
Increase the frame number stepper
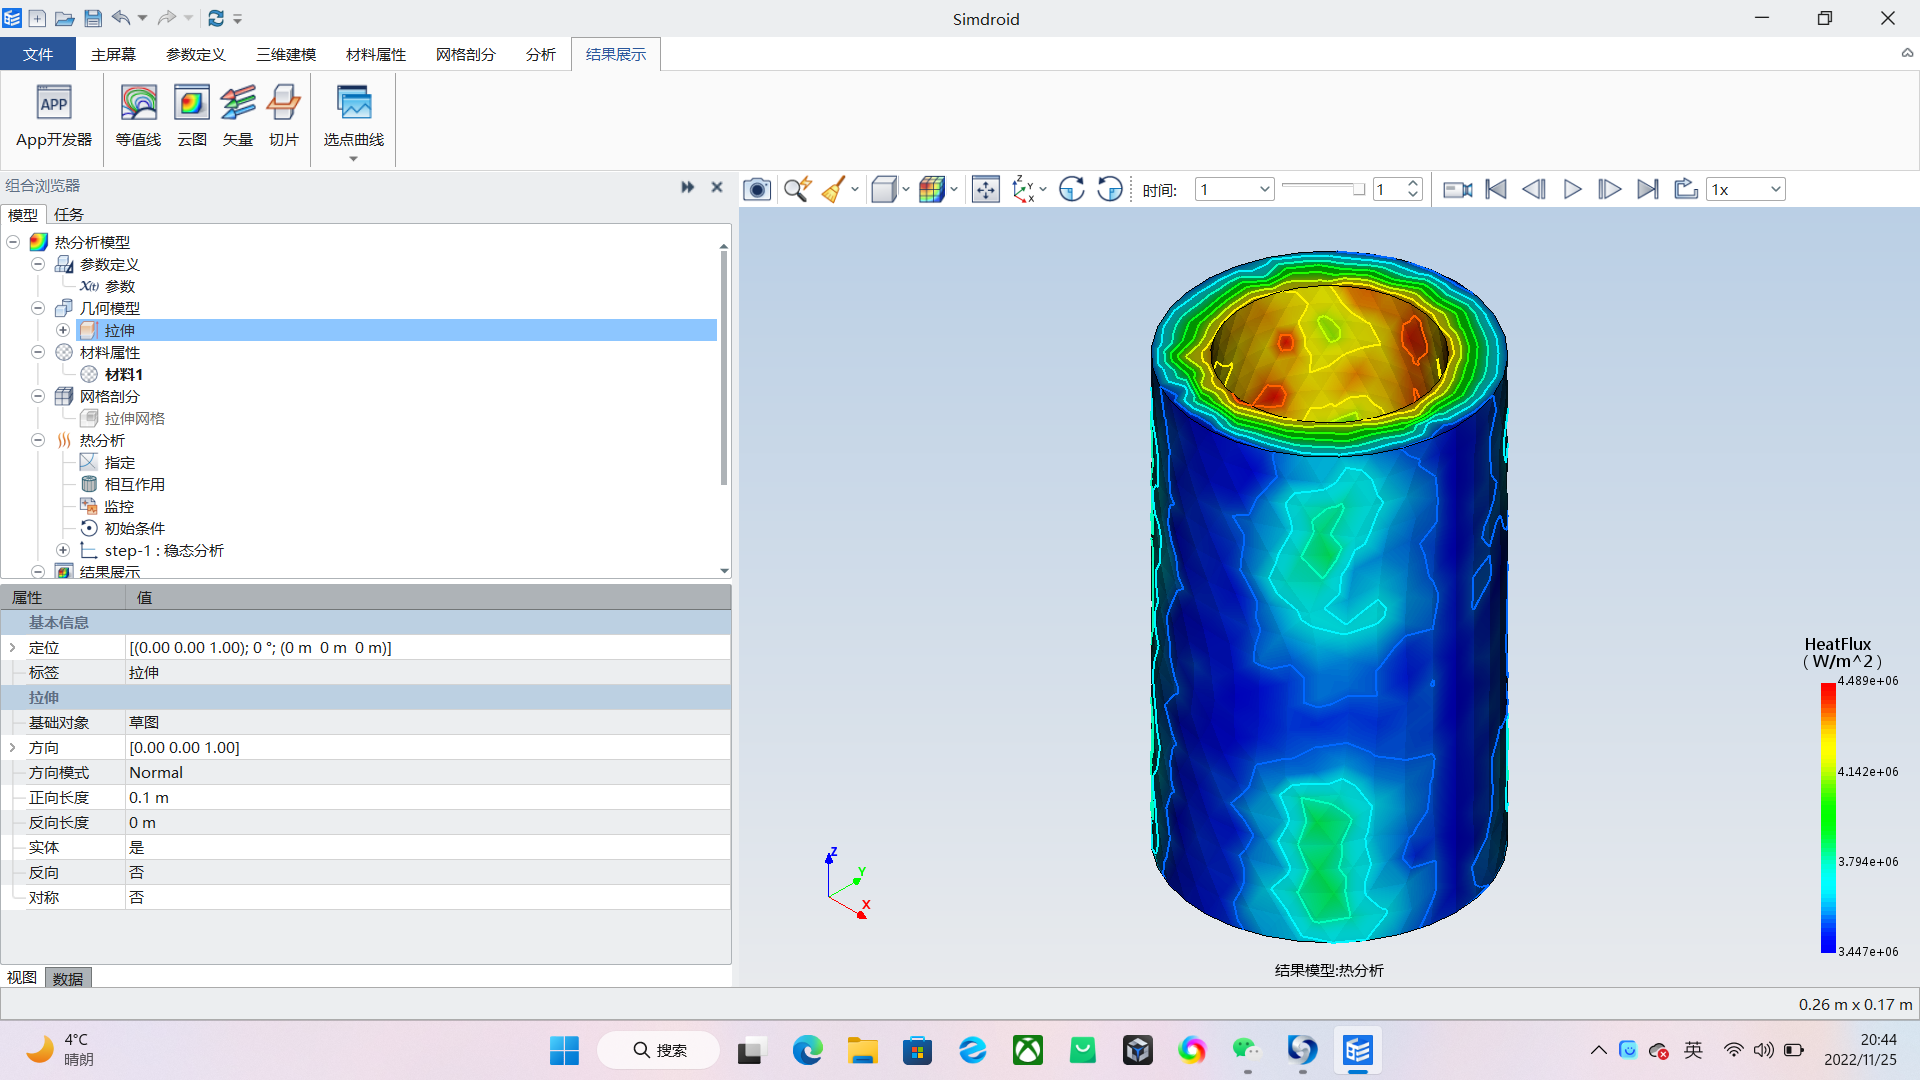1413,184
